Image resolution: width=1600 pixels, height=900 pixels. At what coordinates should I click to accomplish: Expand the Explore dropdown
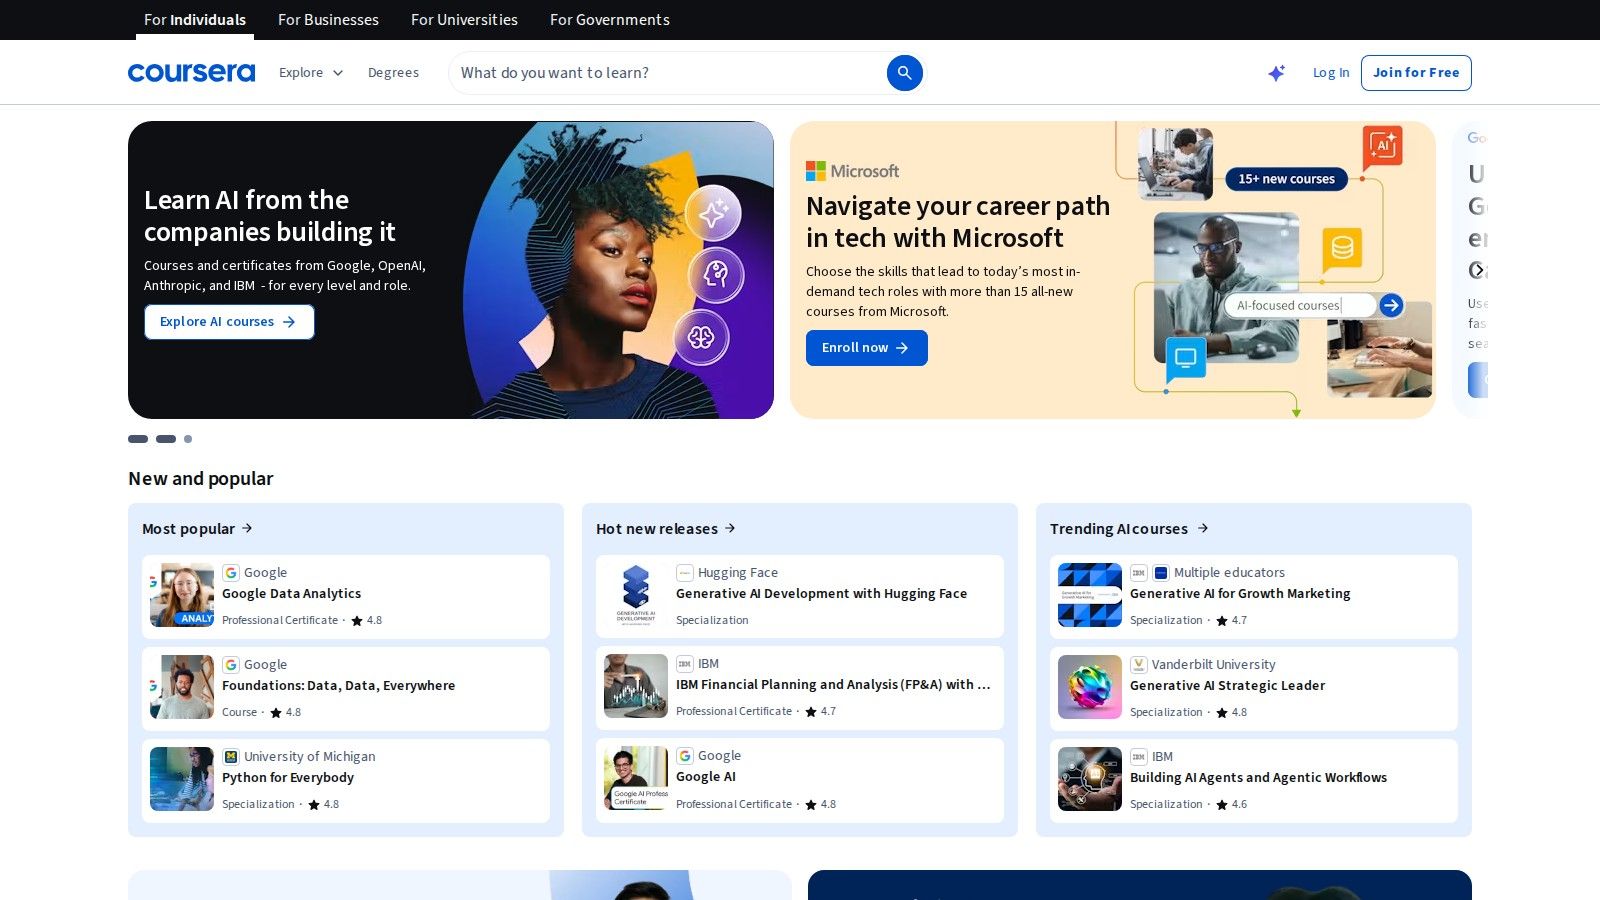pos(311,73)
